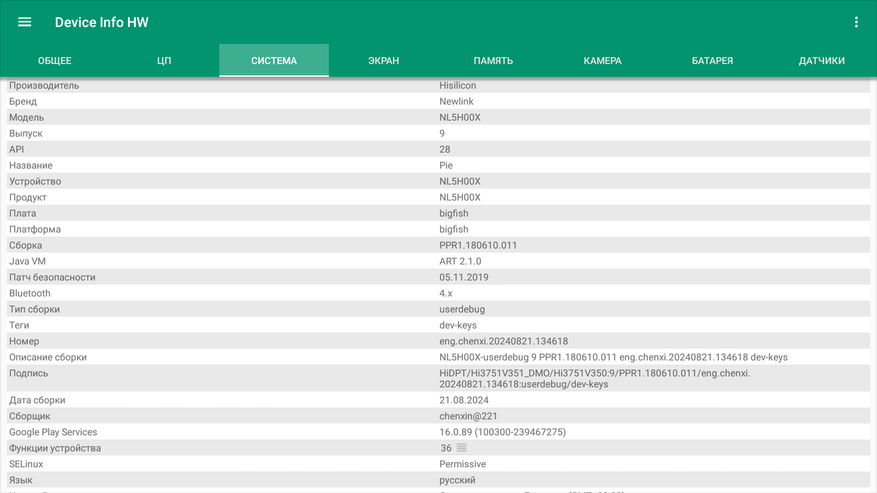Click the SELinux row label

click(26, 464)
